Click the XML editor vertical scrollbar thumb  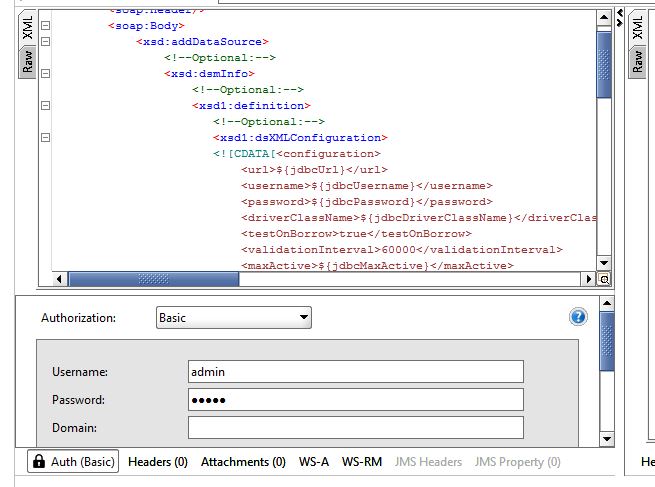coord(604,65)
